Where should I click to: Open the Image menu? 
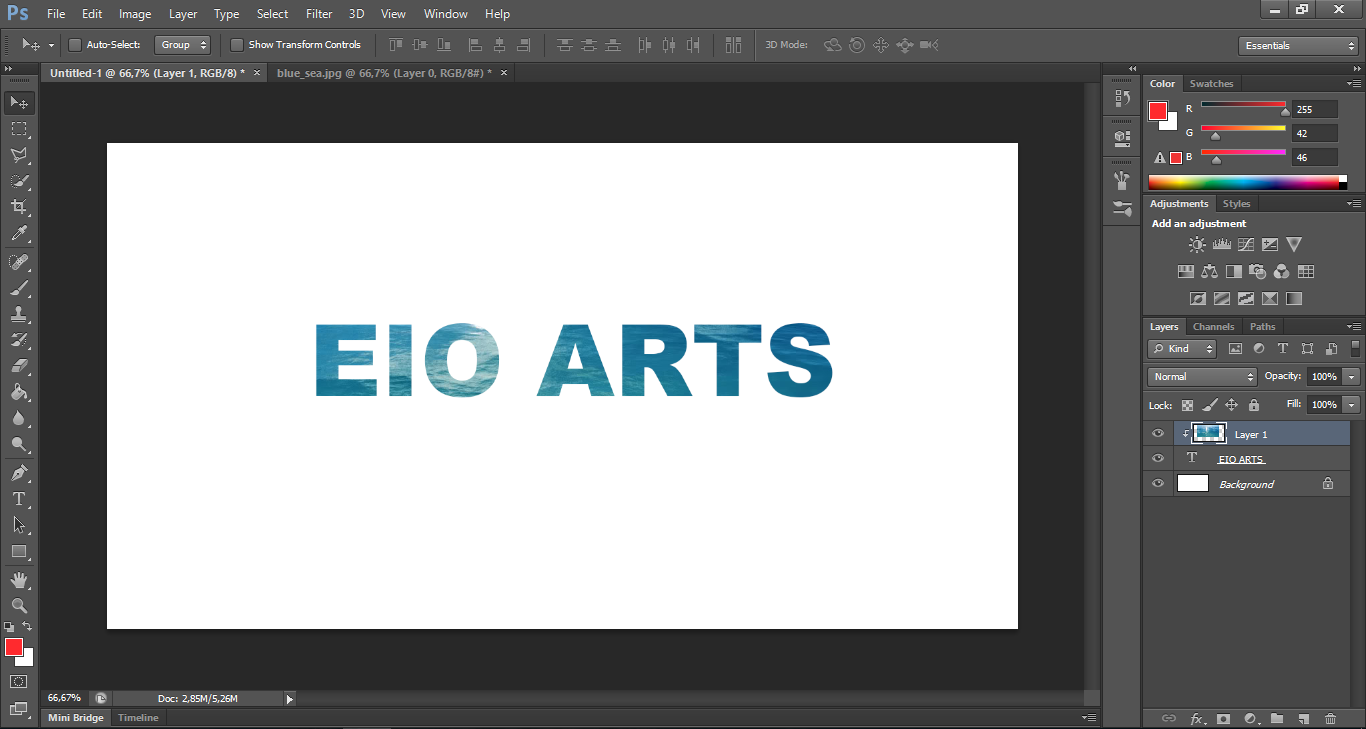pyautogui.click(x=135, y=14)
